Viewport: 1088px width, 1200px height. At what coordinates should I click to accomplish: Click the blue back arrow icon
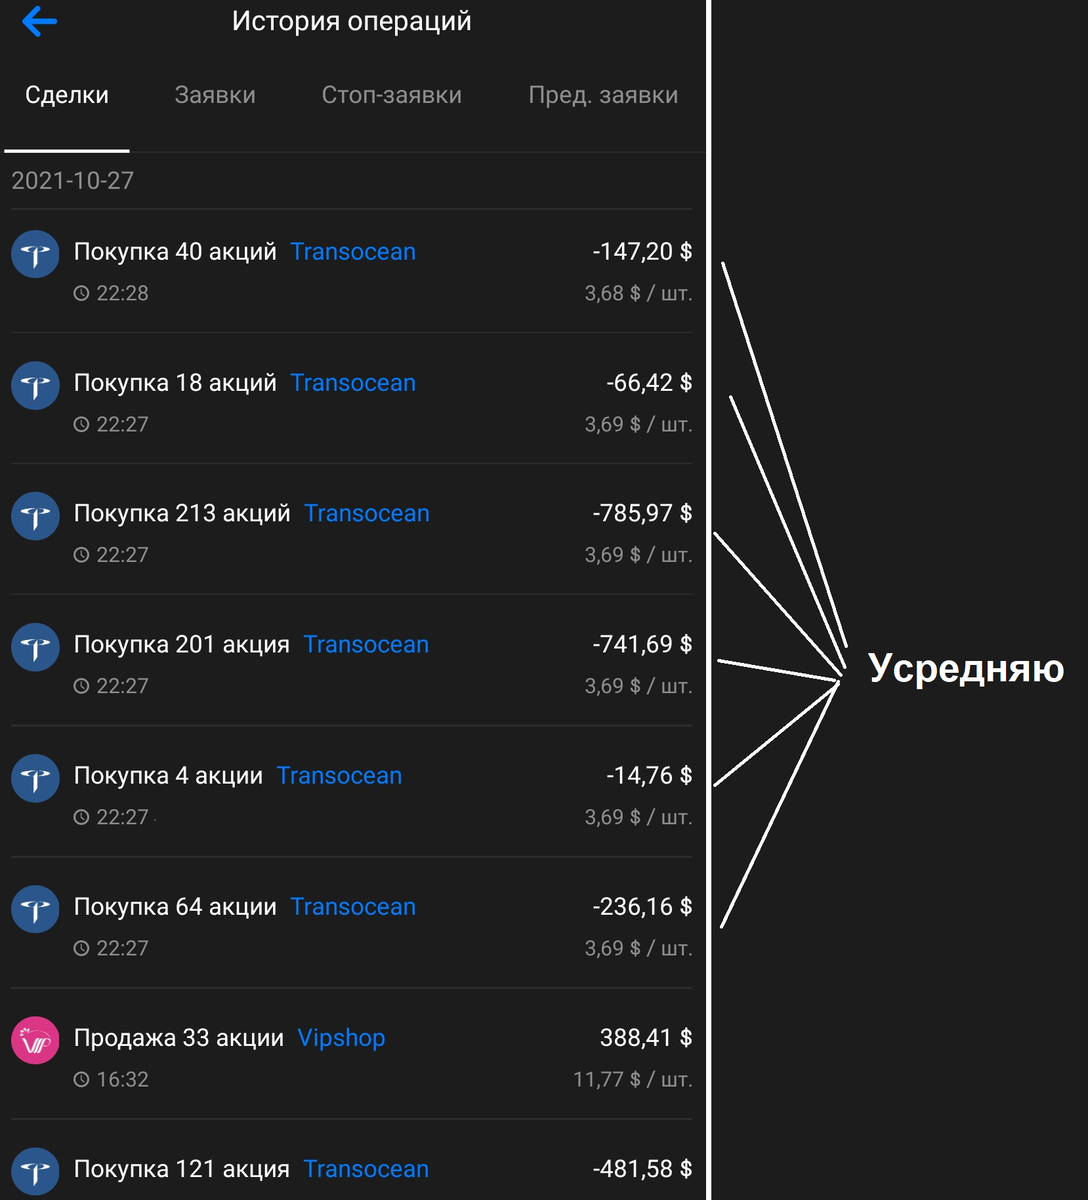point(39,22)
